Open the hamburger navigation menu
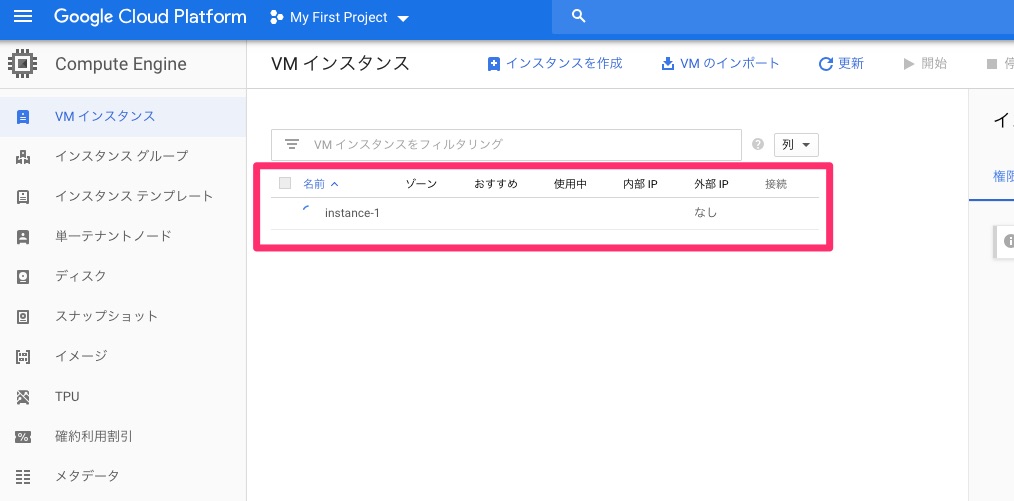This screenshot has height=501, width=1014. (23, 17)
